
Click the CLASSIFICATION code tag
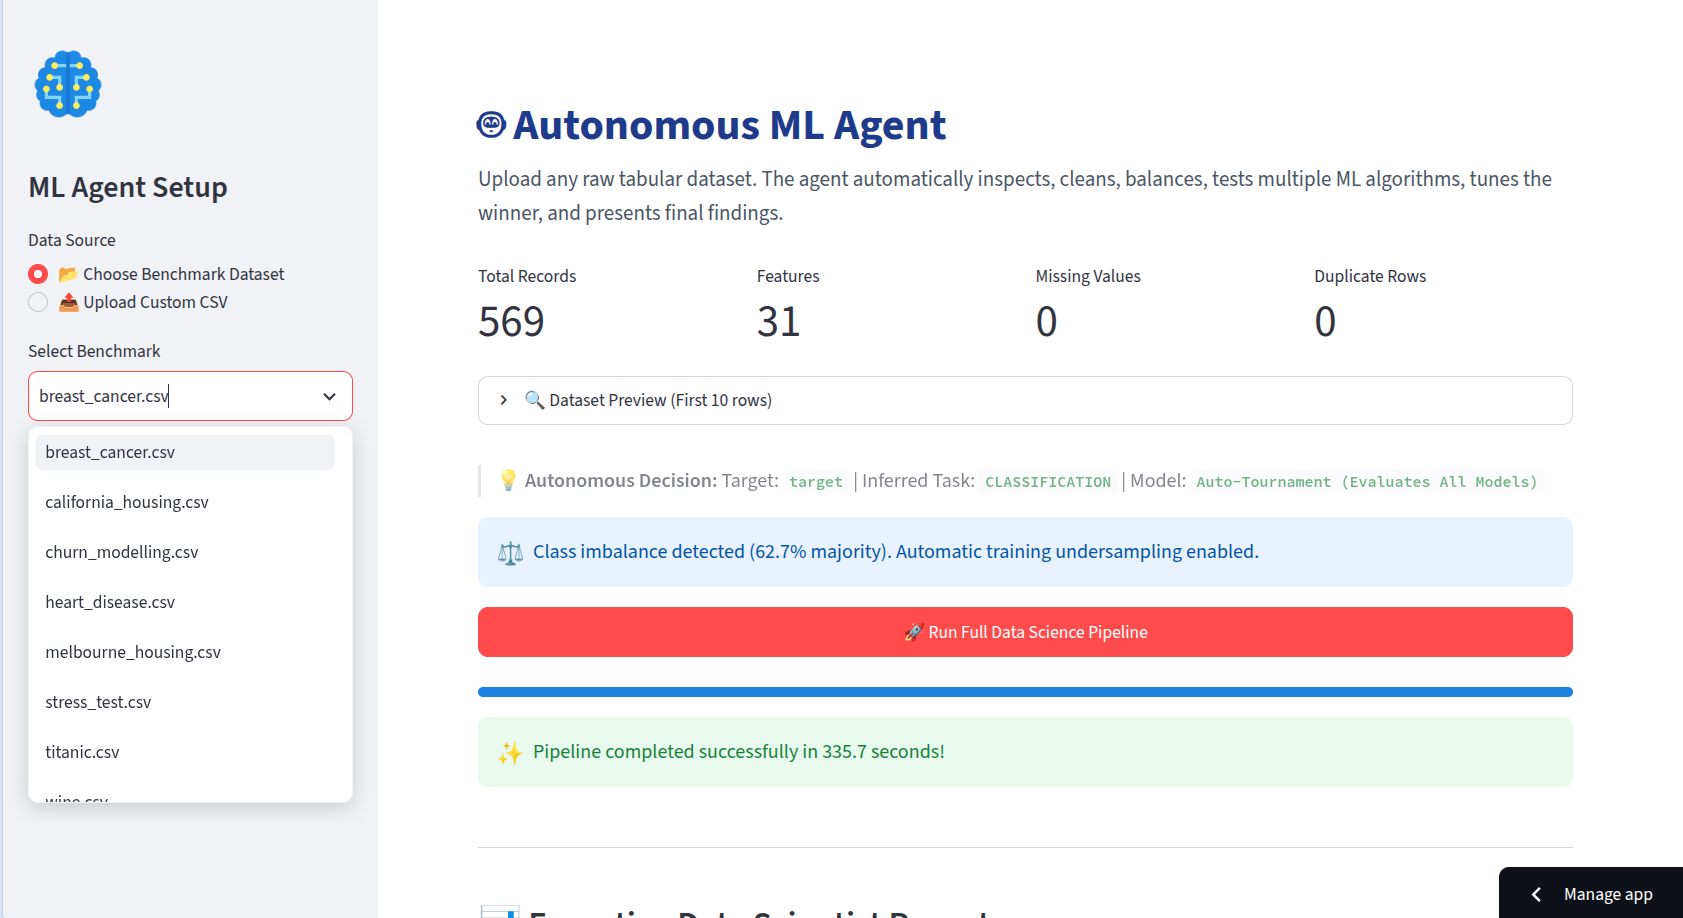(x=1047, y=482)
